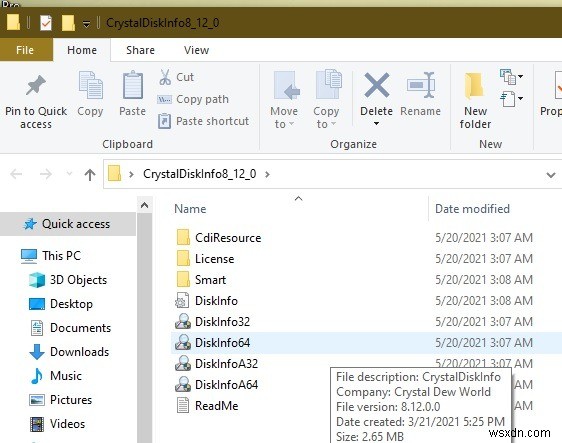This screenshot has width=562, height=443.
Task: Click the Cut scissors icon
Action: pos(165,77)
